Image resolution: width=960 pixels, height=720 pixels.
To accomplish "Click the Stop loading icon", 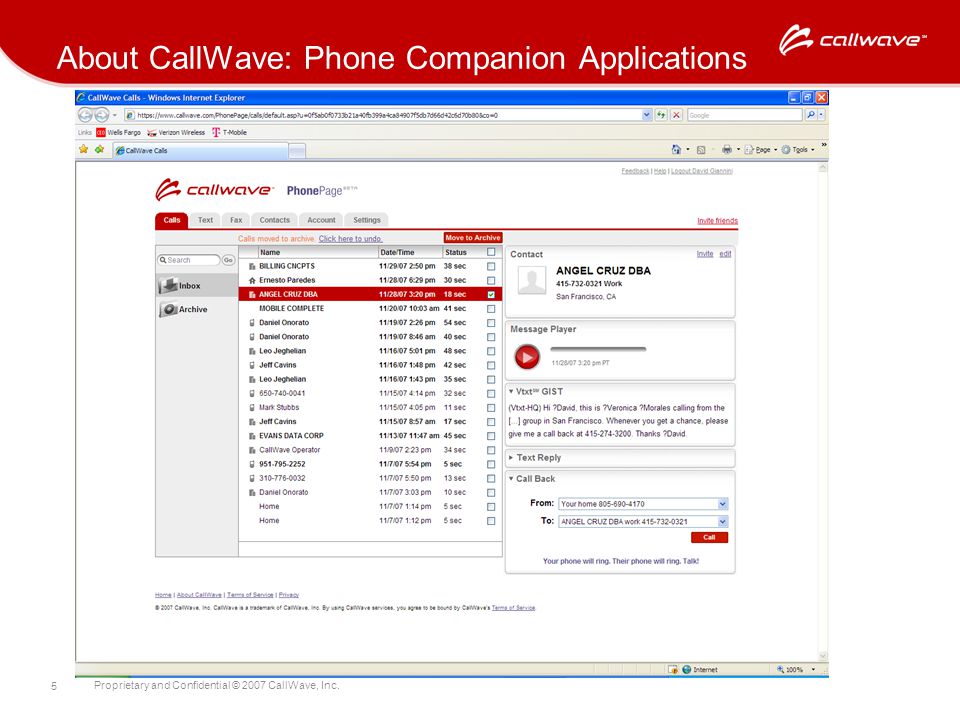I will pyautogui.click(x=676, y=115).
